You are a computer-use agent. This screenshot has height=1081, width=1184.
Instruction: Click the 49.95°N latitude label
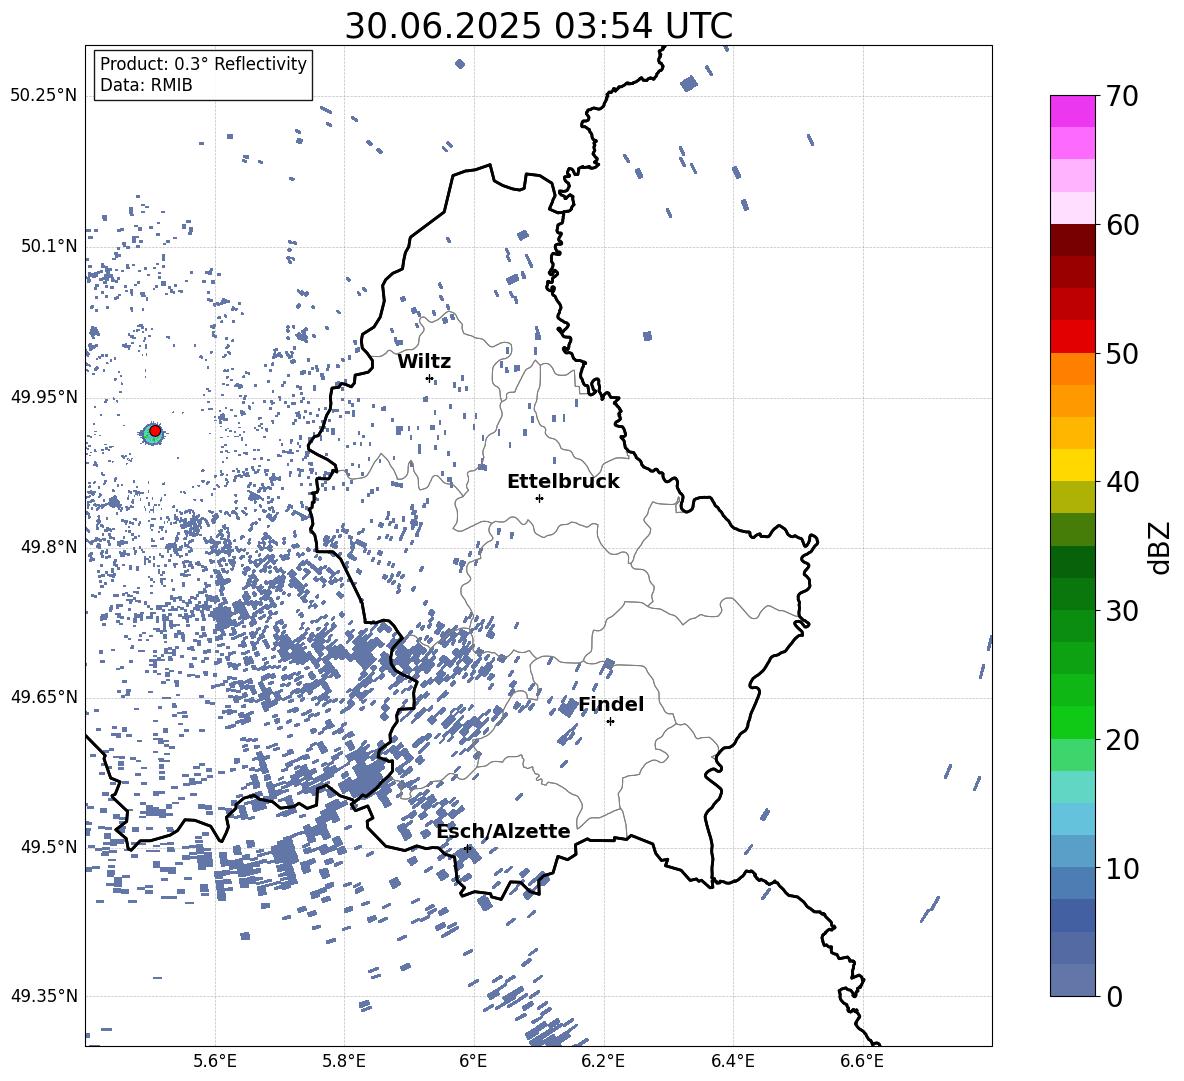[44, 397]
